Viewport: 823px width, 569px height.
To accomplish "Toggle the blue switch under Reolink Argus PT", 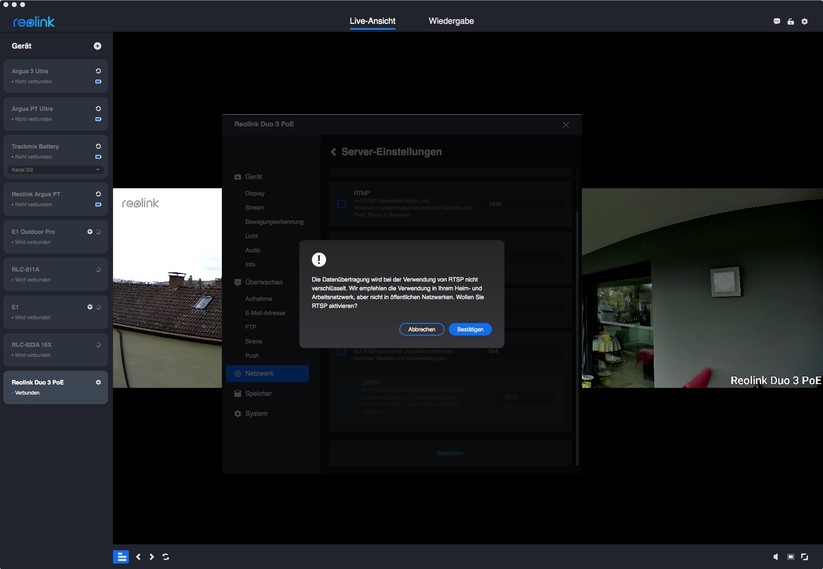I will click(98, 204).
